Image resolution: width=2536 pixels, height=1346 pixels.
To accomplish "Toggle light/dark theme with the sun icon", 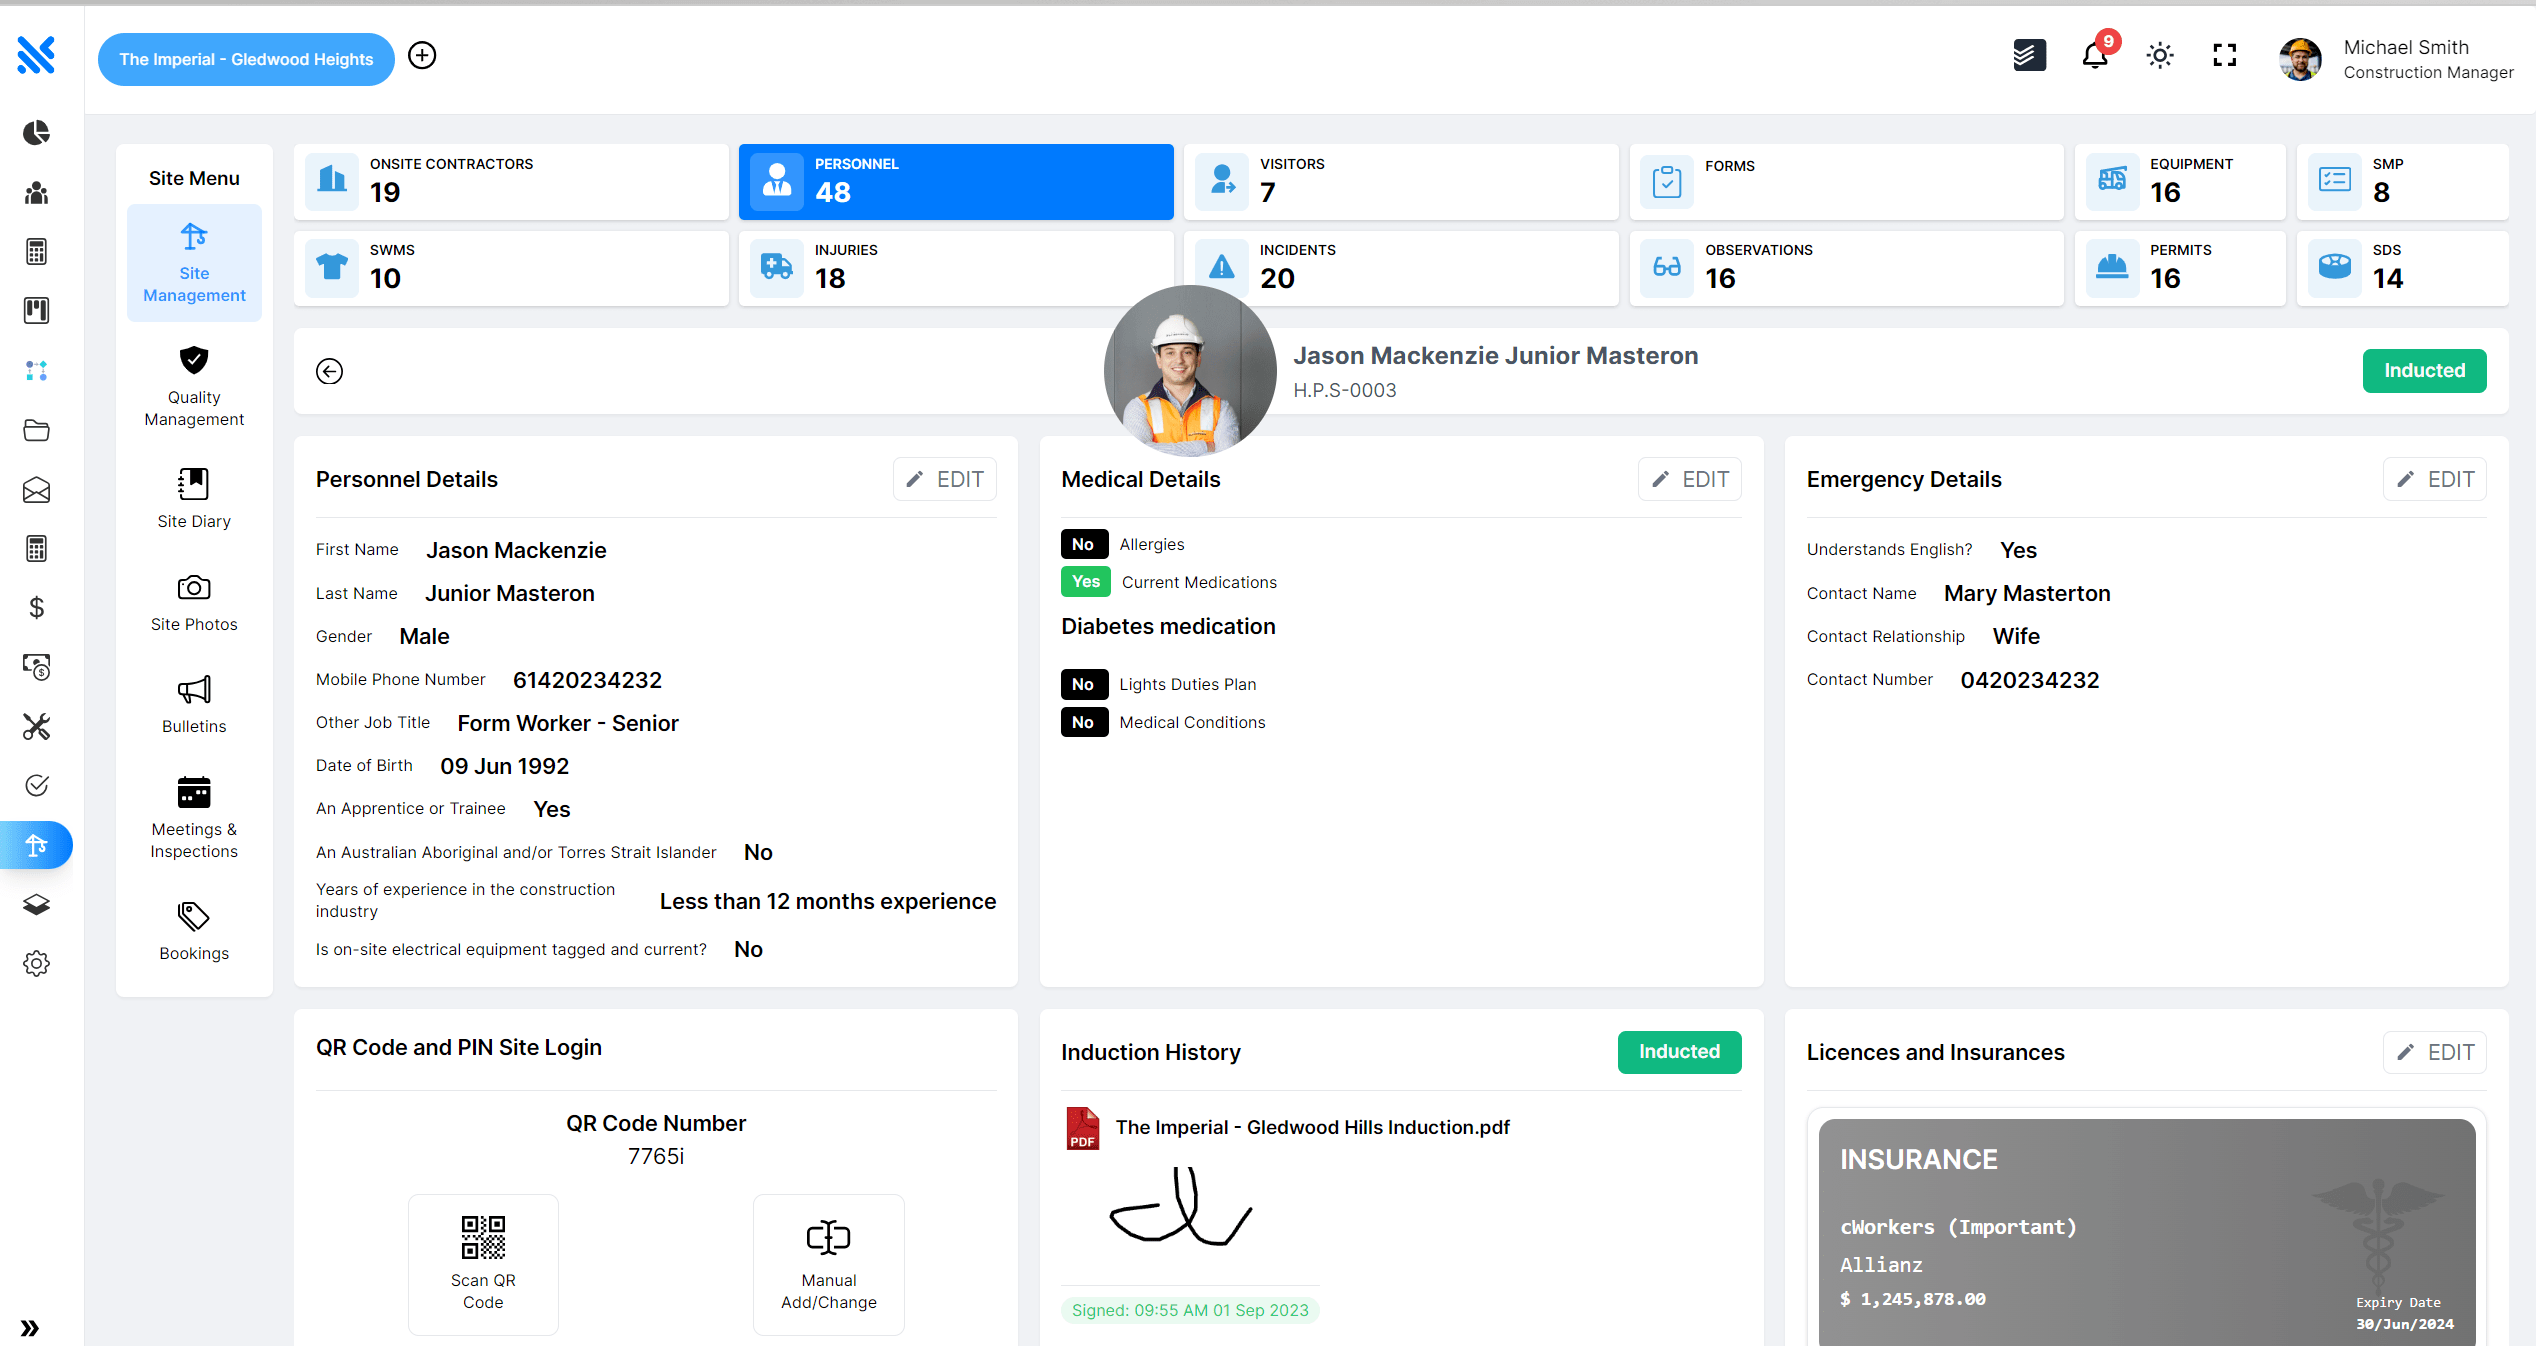I will [x=2160, y=56].
